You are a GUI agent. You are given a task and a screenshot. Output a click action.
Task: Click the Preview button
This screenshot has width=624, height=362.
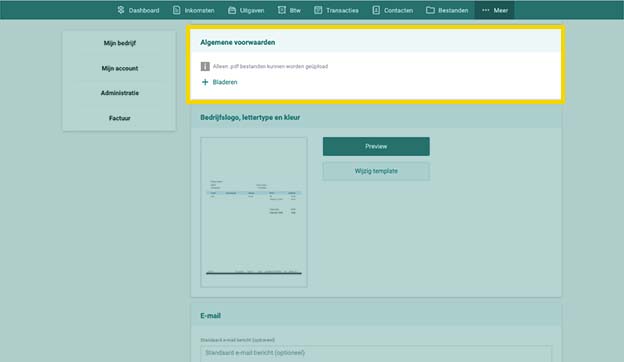click(376, 146)
